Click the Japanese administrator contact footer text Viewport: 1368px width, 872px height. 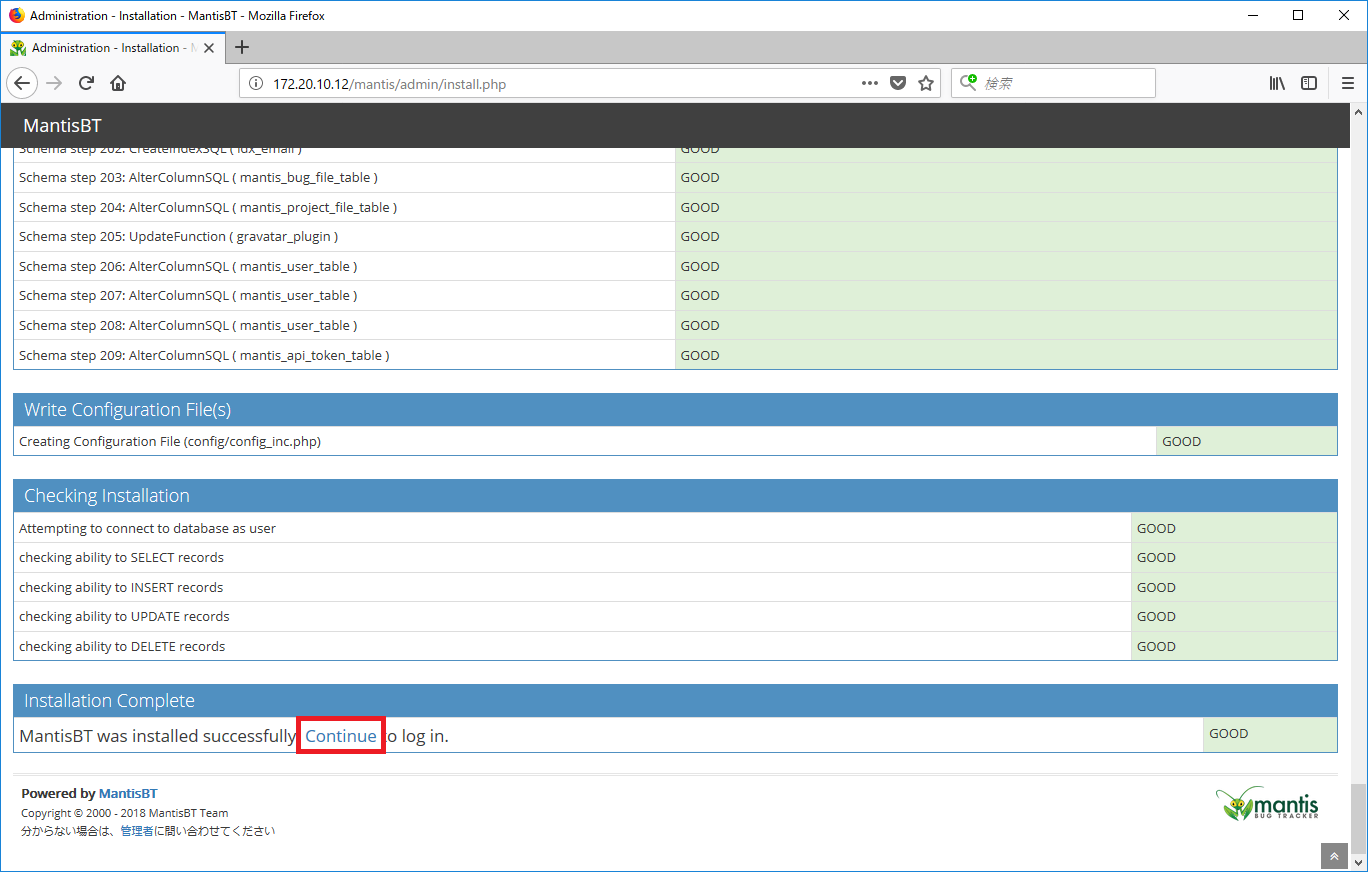(148, 831)
